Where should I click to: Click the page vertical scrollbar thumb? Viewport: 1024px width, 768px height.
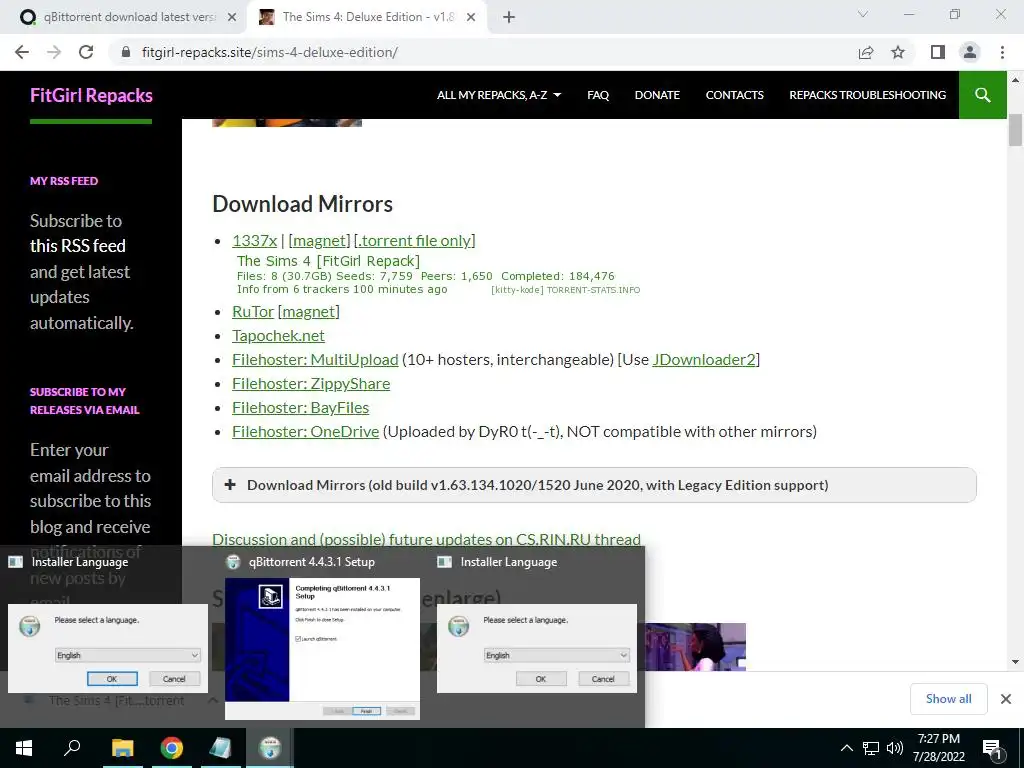click(1015, 130)
